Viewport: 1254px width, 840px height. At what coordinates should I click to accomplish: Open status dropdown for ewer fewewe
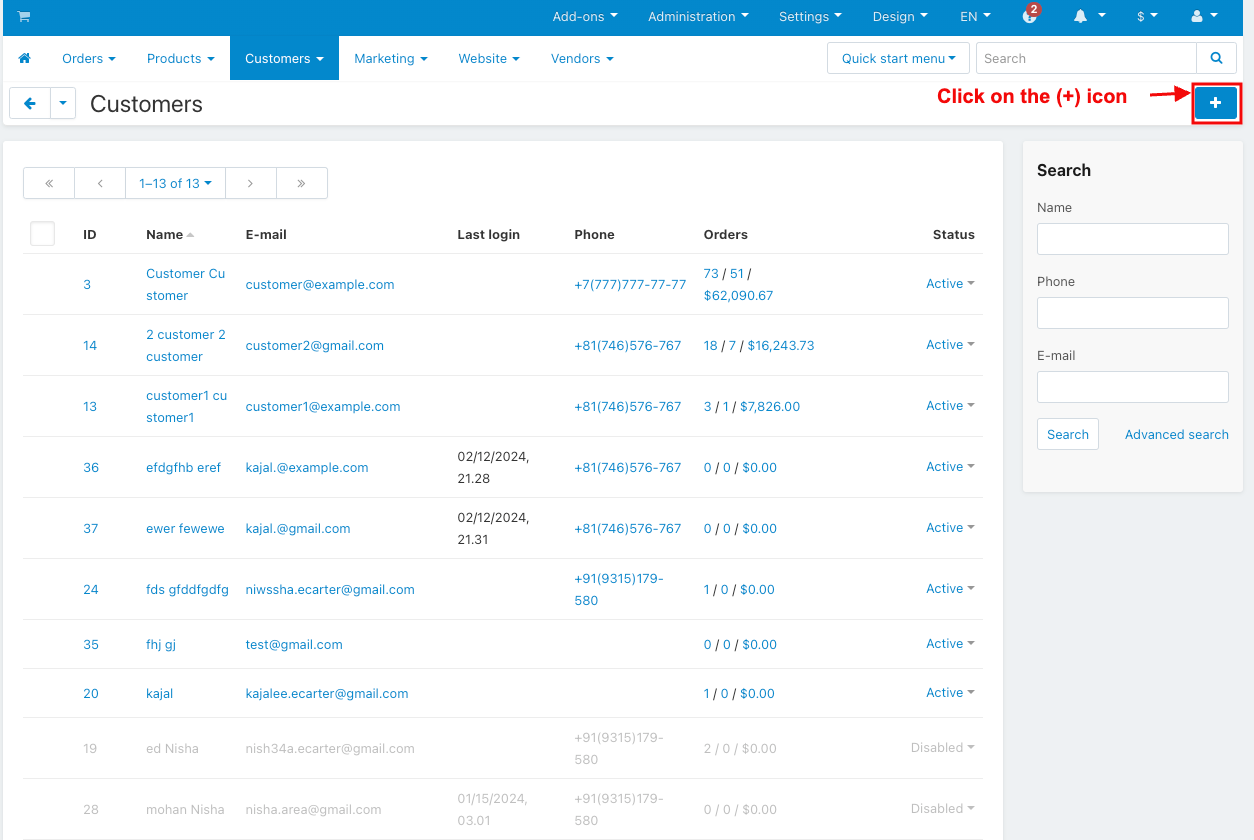pos(950,528)
